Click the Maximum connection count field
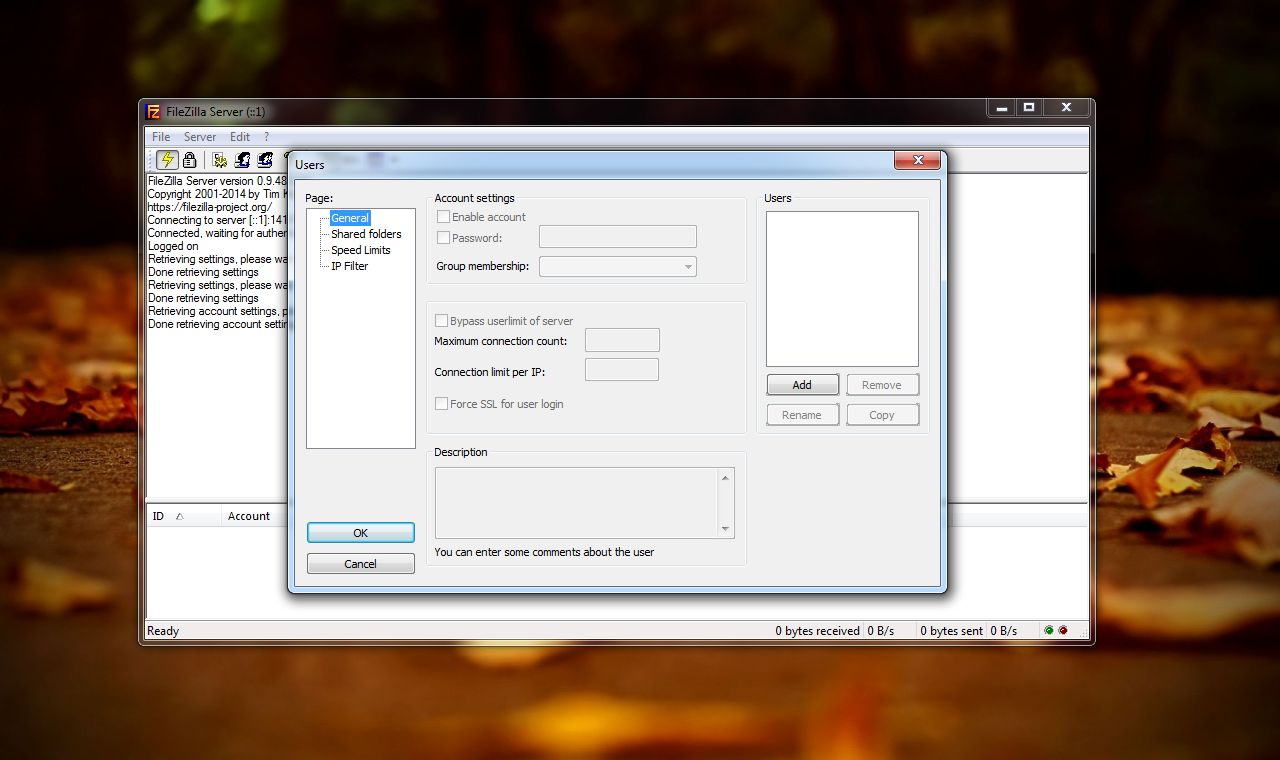This screenshot has height=760, width=1280. pyautogui.click(x=622, y=340)
